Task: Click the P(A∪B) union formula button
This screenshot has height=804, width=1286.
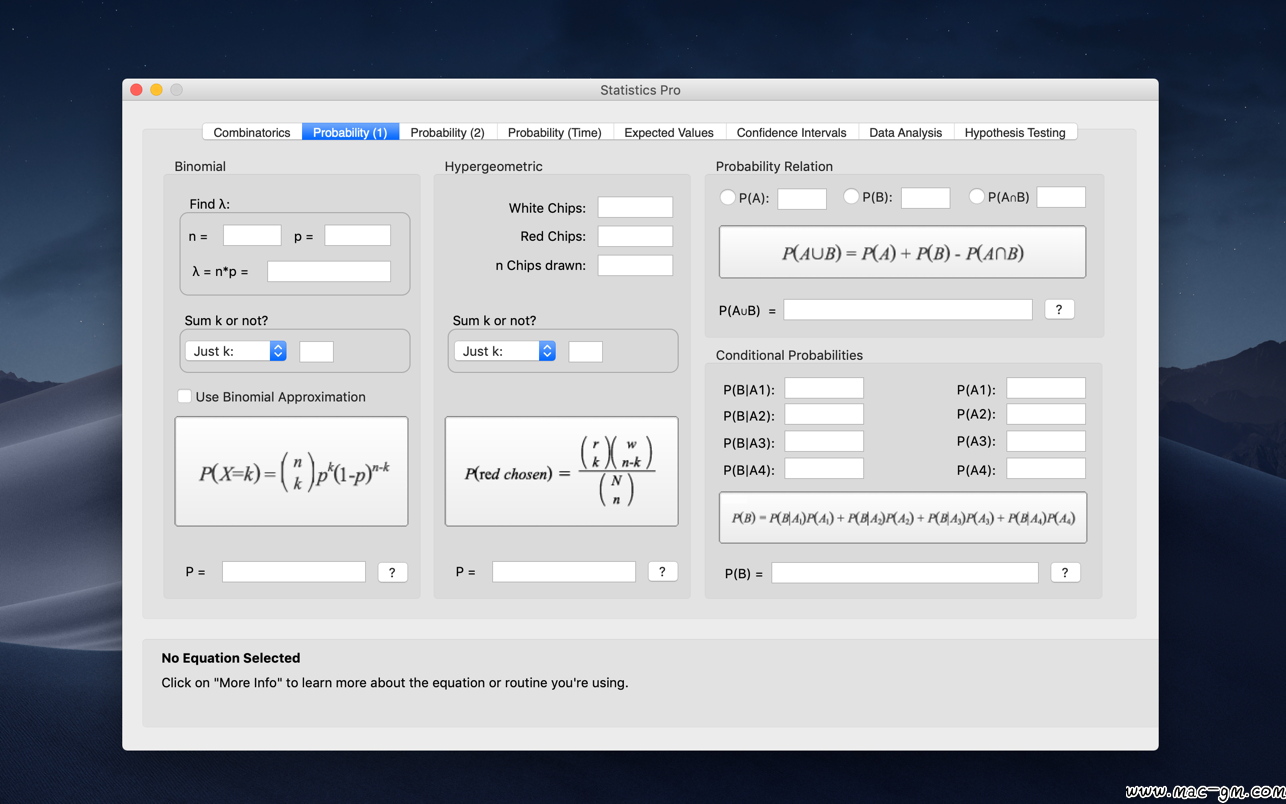Action: [902, 252]
